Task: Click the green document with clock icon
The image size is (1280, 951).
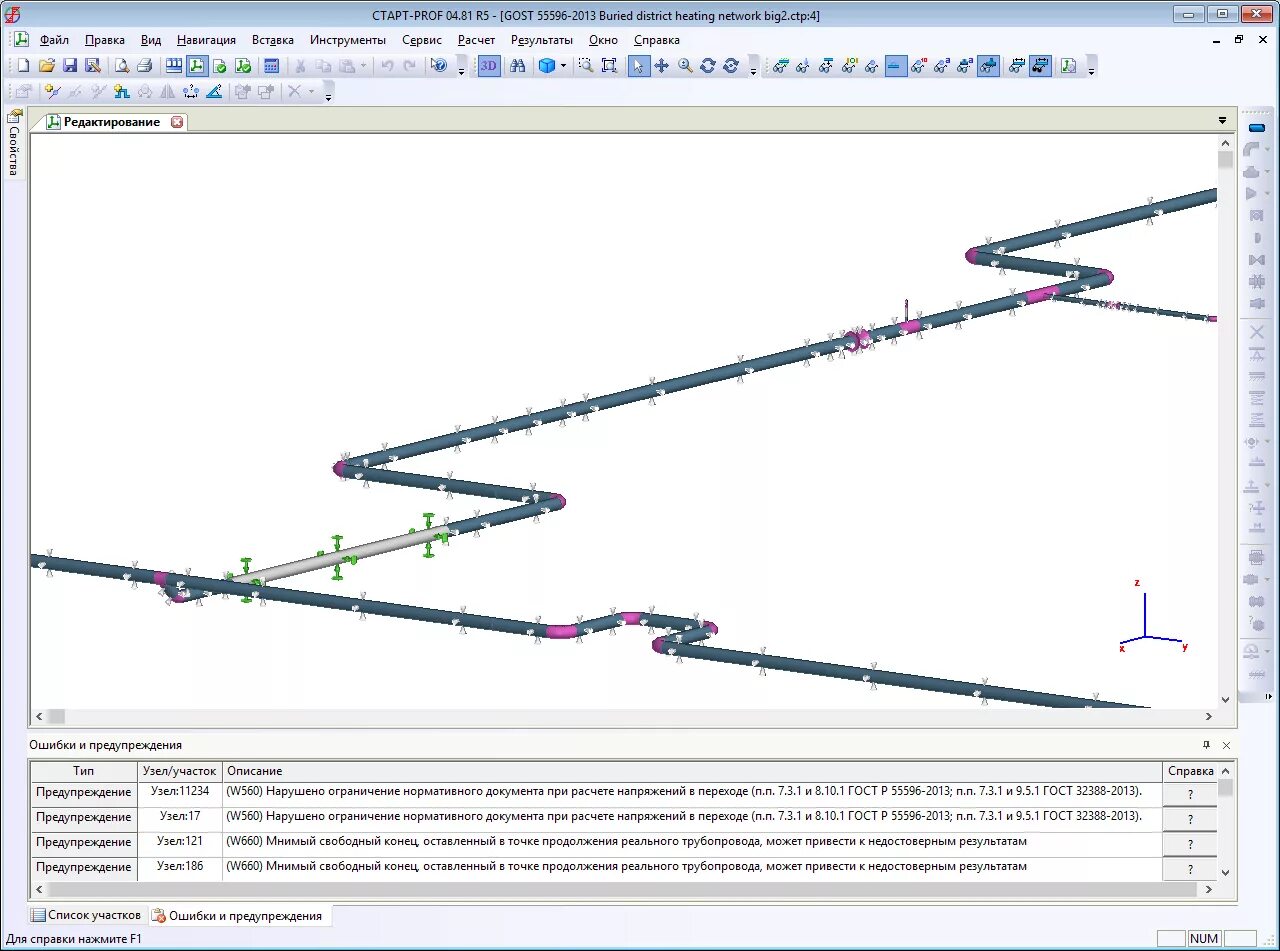Action: pos(1068,66)
